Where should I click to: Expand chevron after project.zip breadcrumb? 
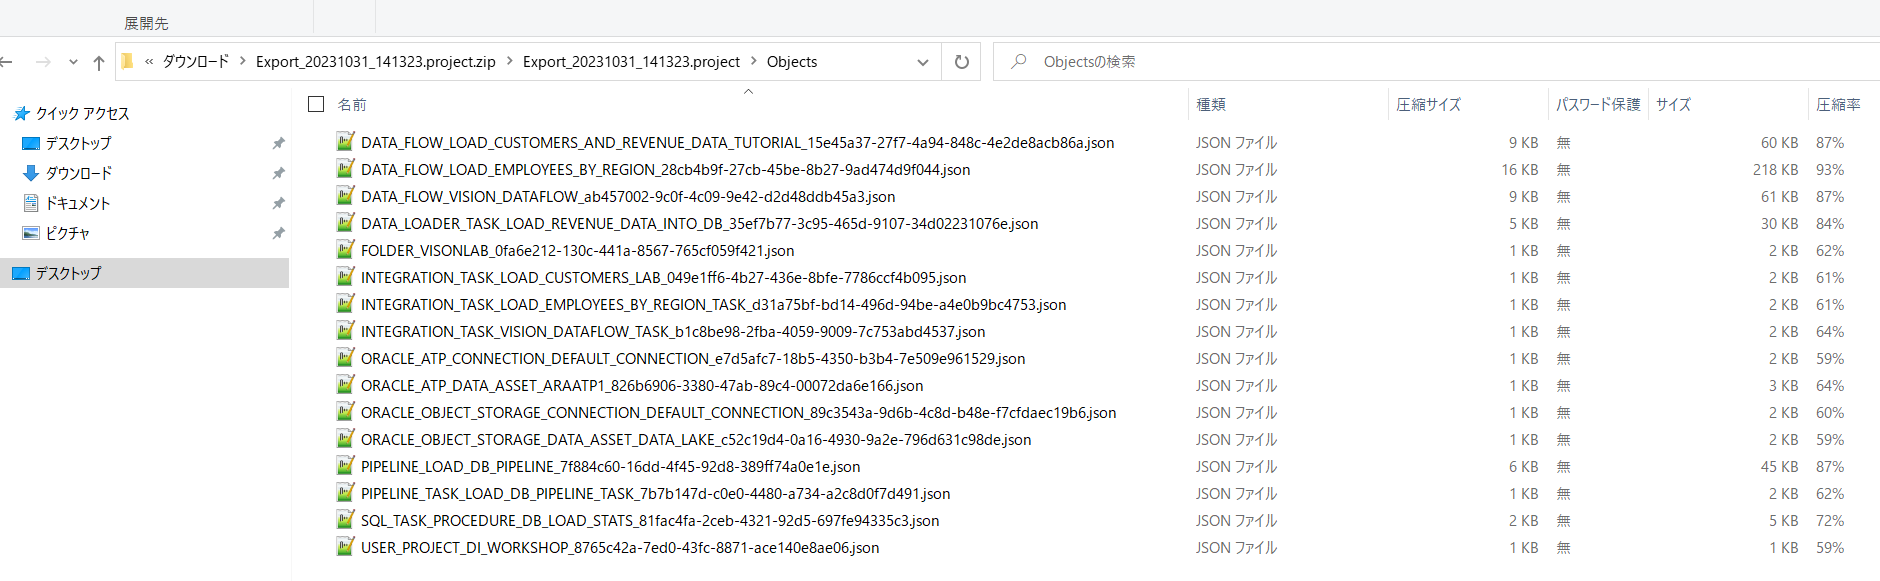coord(509,61)
